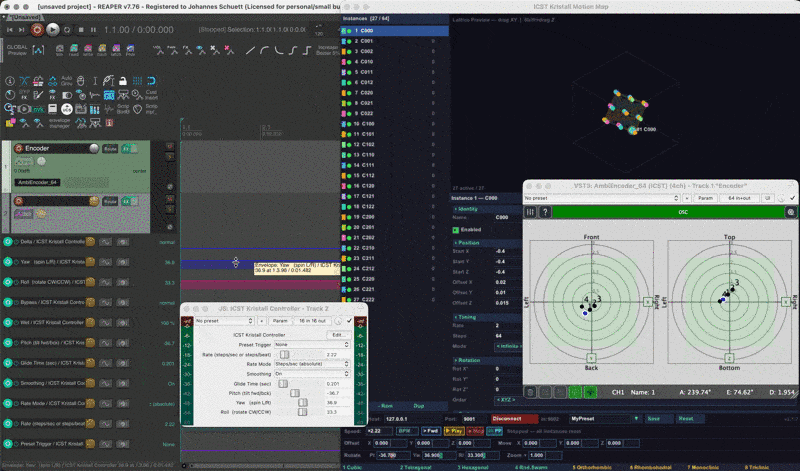Toggle the BPM button next to Speed

pyautogui.click(x=405, y=431)
